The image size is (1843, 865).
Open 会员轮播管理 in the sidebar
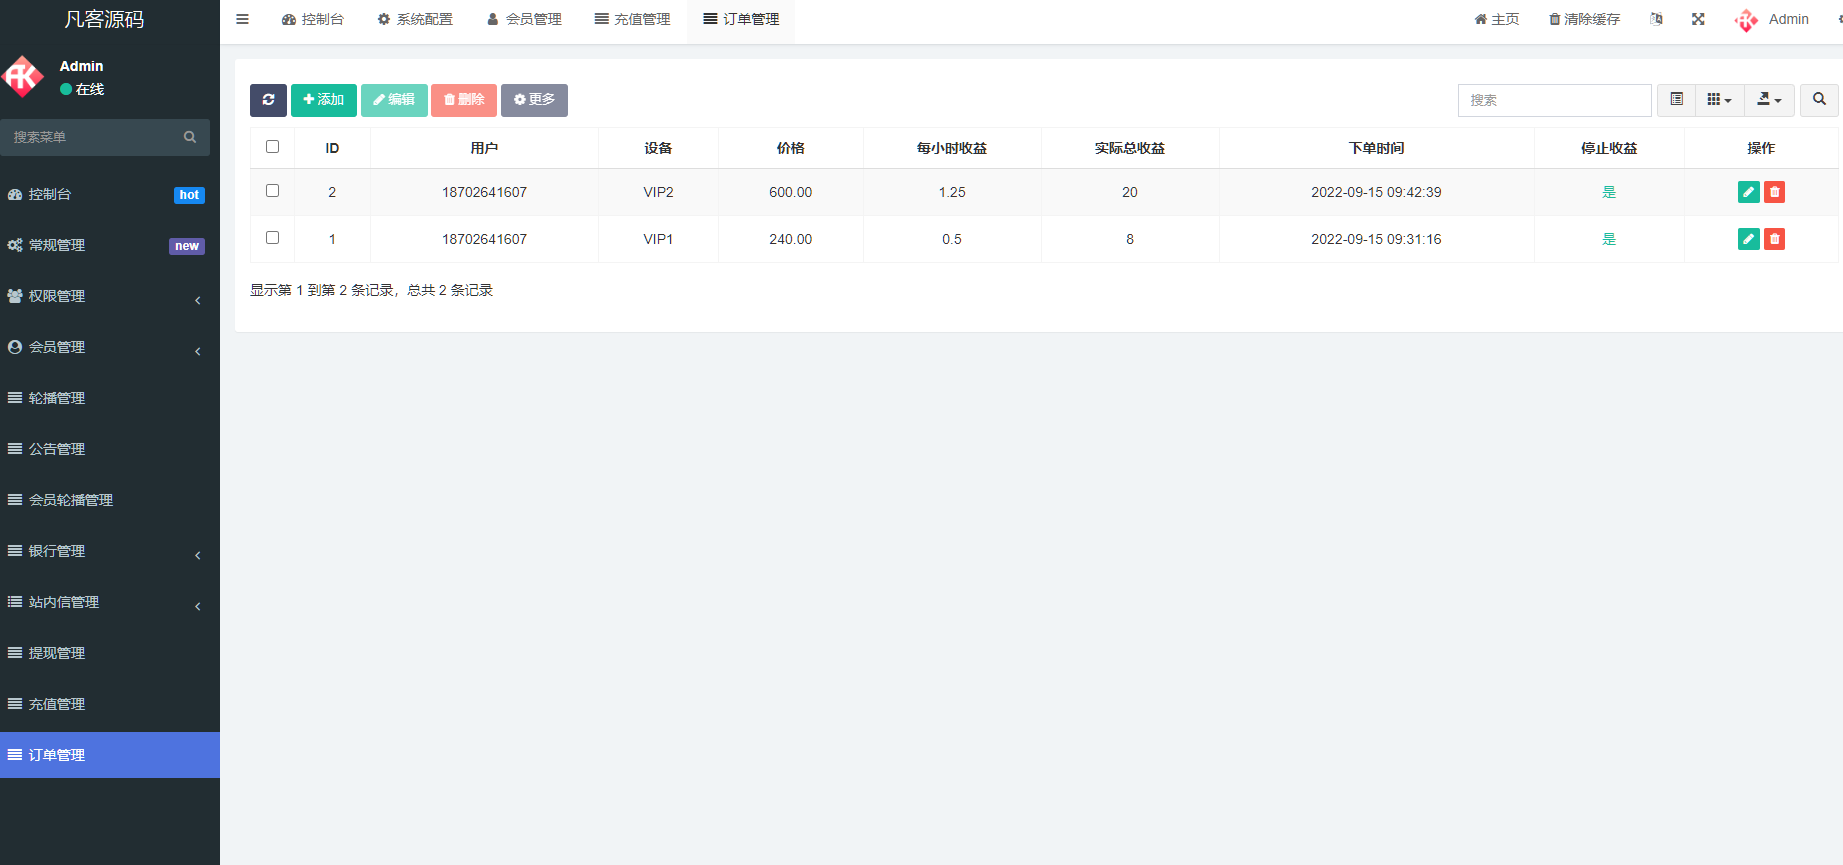pyautogui.click(x=110, y=500)
